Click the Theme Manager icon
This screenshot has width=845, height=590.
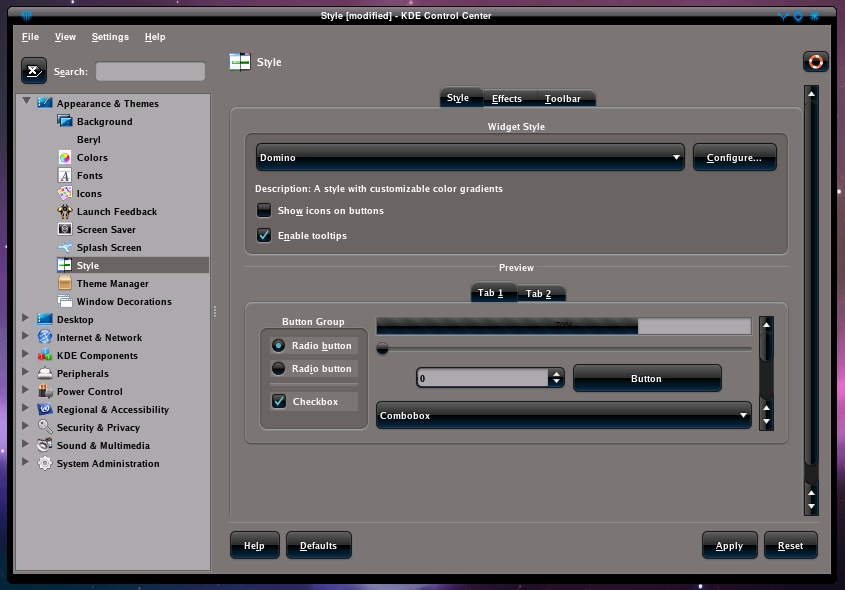click(x=65, y=283)
